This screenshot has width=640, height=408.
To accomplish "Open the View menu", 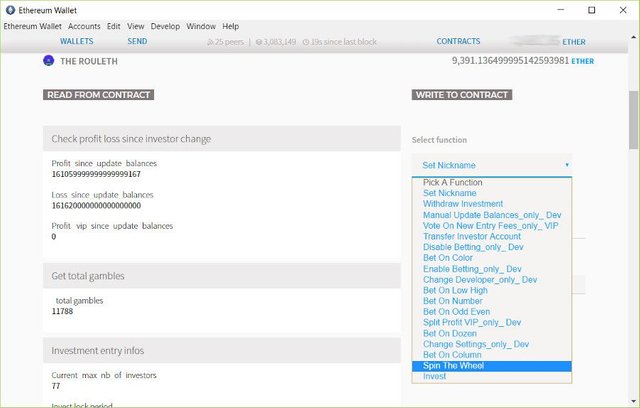I will click(136, 26).
